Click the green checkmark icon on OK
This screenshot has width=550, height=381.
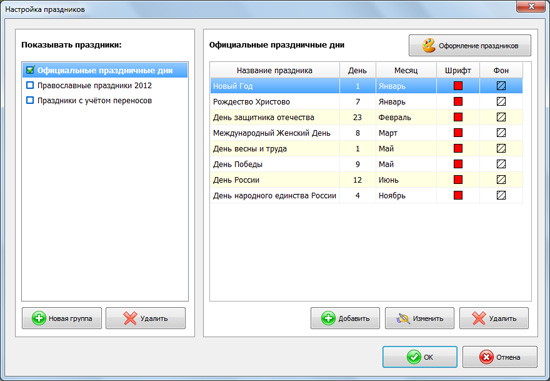point(414,357)
